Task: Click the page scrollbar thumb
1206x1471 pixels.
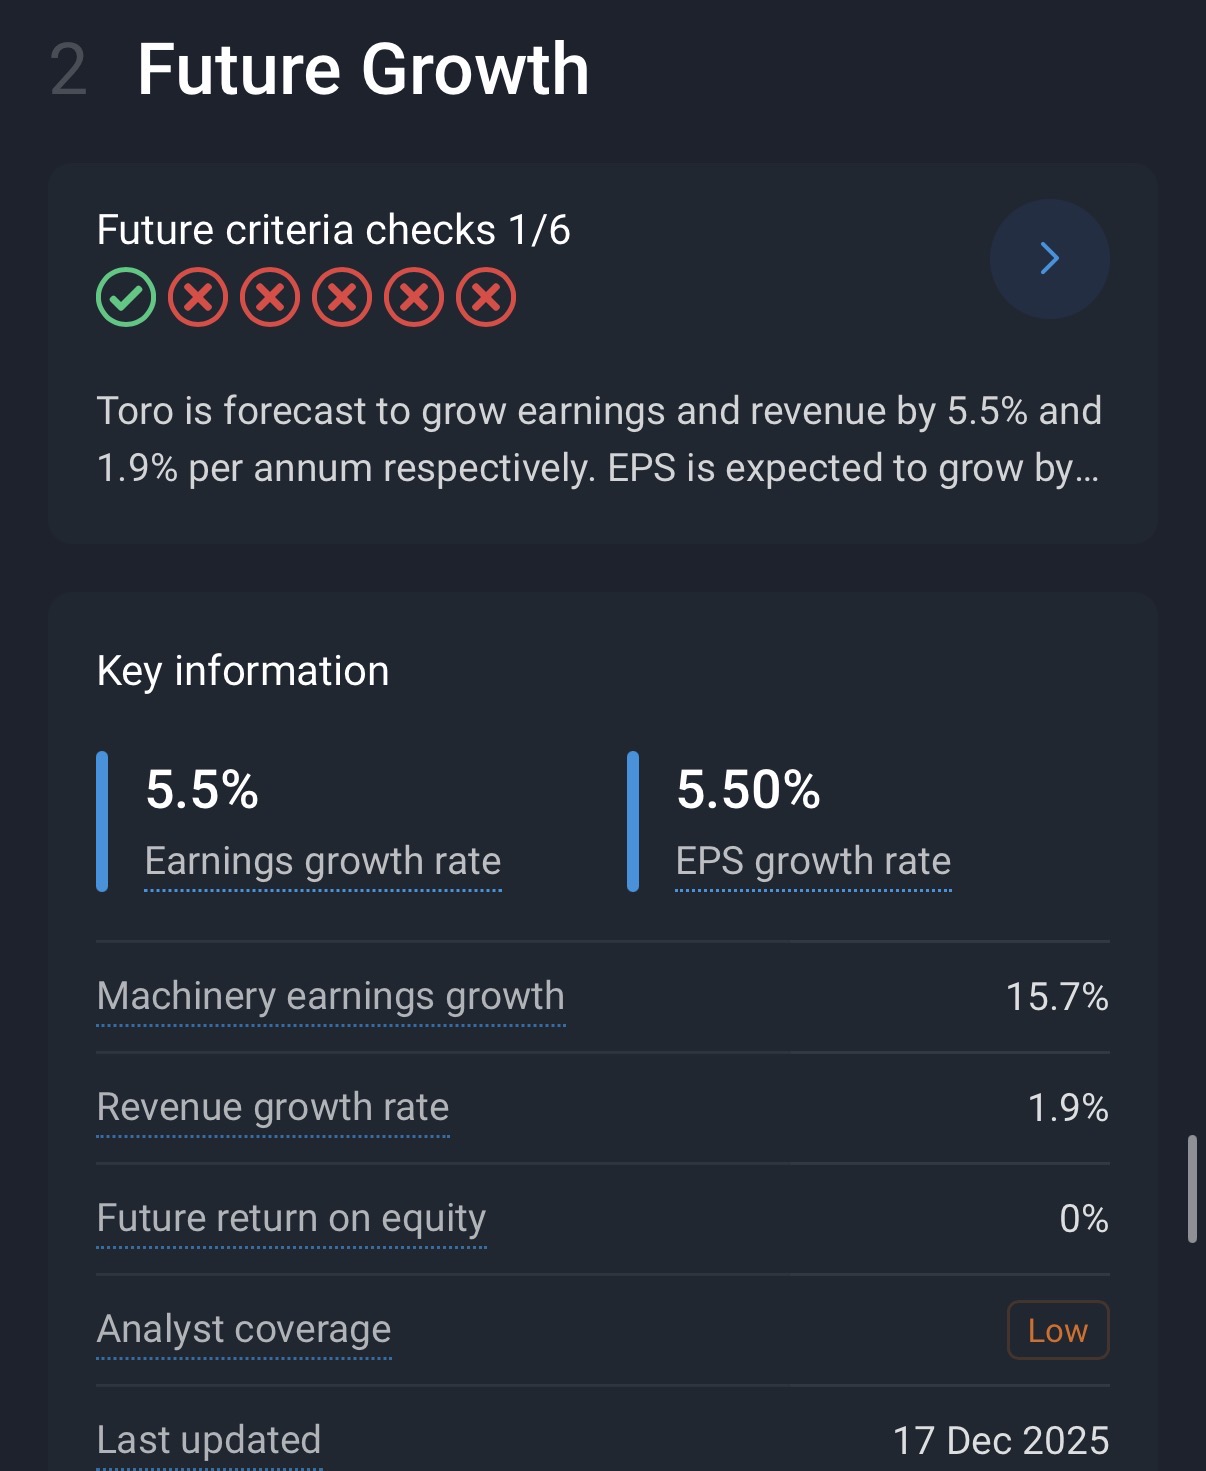Action: pyautogui.click(x=1192, y=1188)
